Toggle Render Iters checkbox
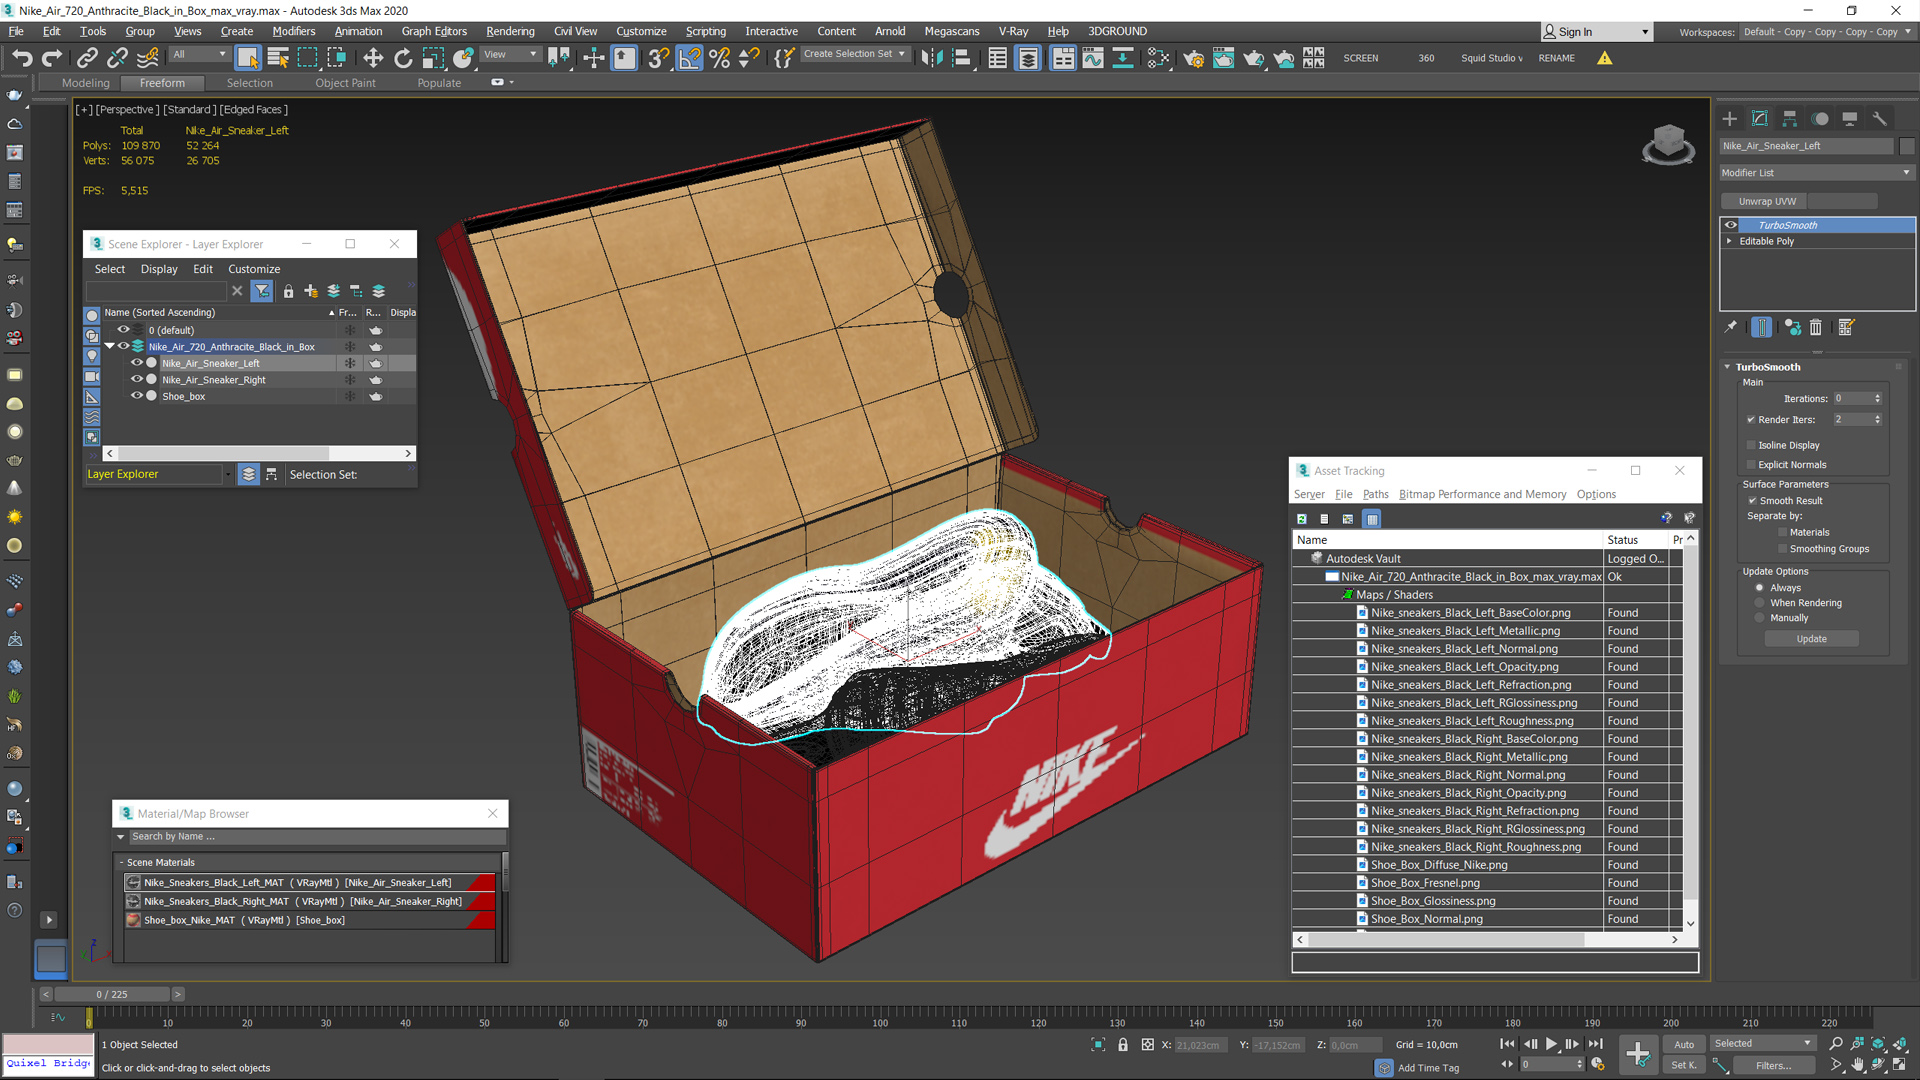This screenshot has width=1920, height=1080. tap(1751, 419)
